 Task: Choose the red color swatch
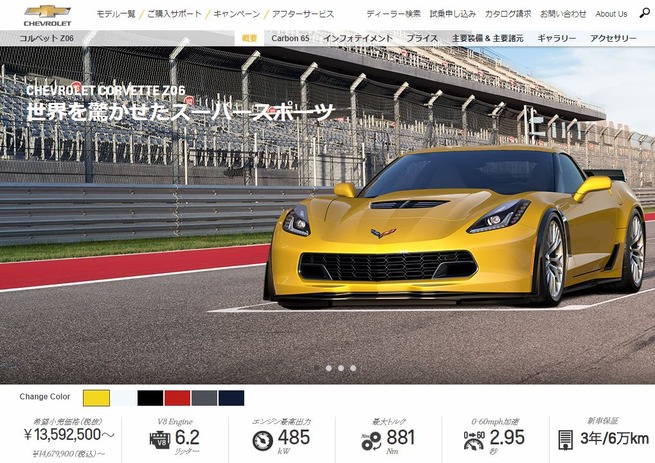[x=177, y=398]
